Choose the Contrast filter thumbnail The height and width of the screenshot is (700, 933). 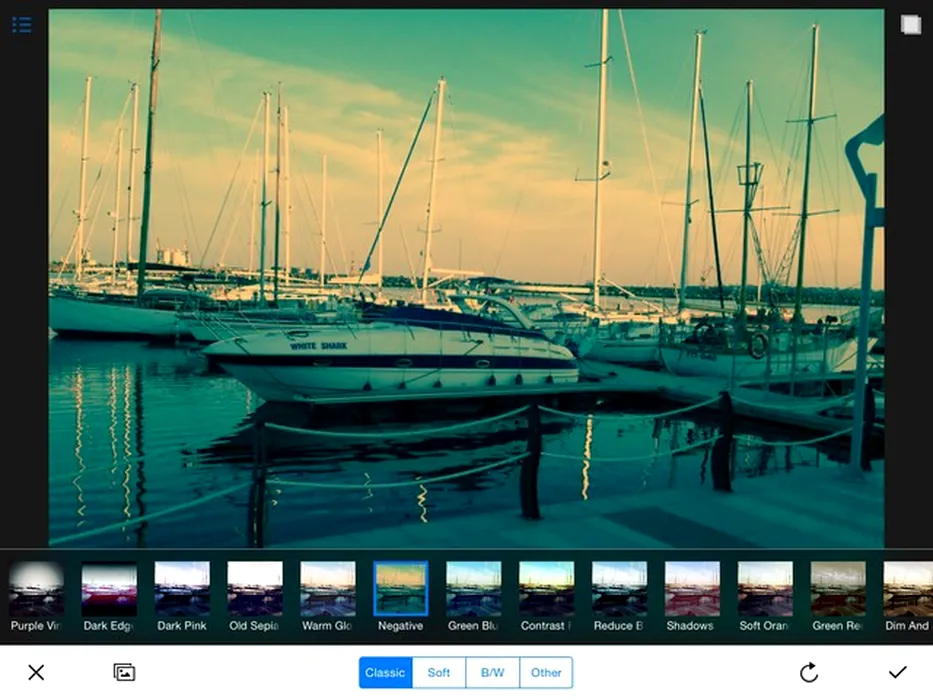point(546,589)
